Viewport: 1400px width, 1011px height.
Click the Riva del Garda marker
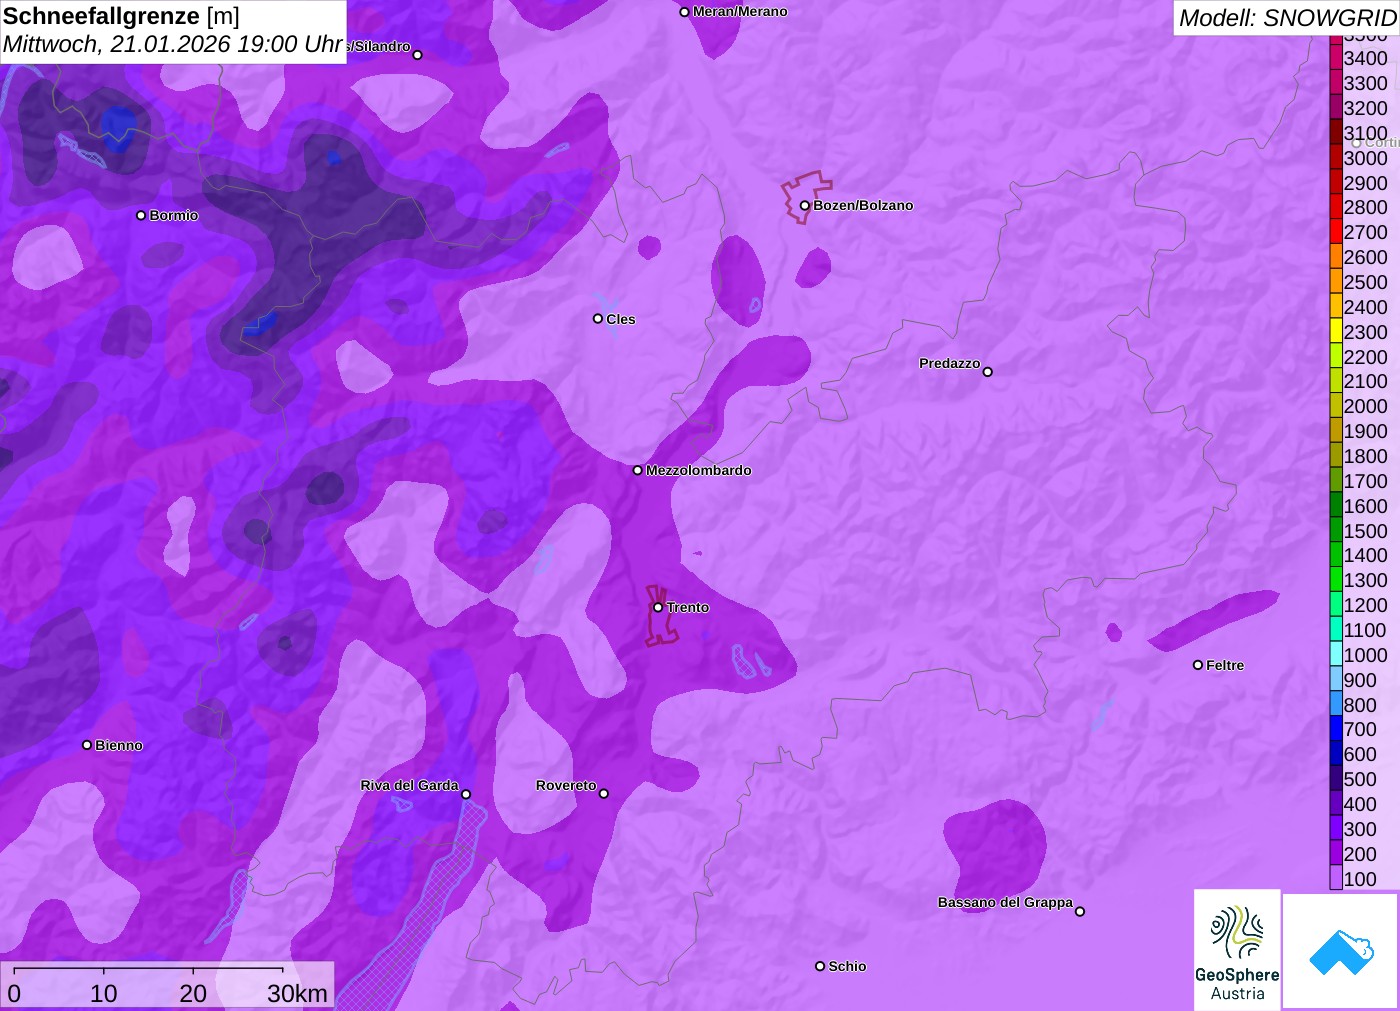[x=466, y=794]
